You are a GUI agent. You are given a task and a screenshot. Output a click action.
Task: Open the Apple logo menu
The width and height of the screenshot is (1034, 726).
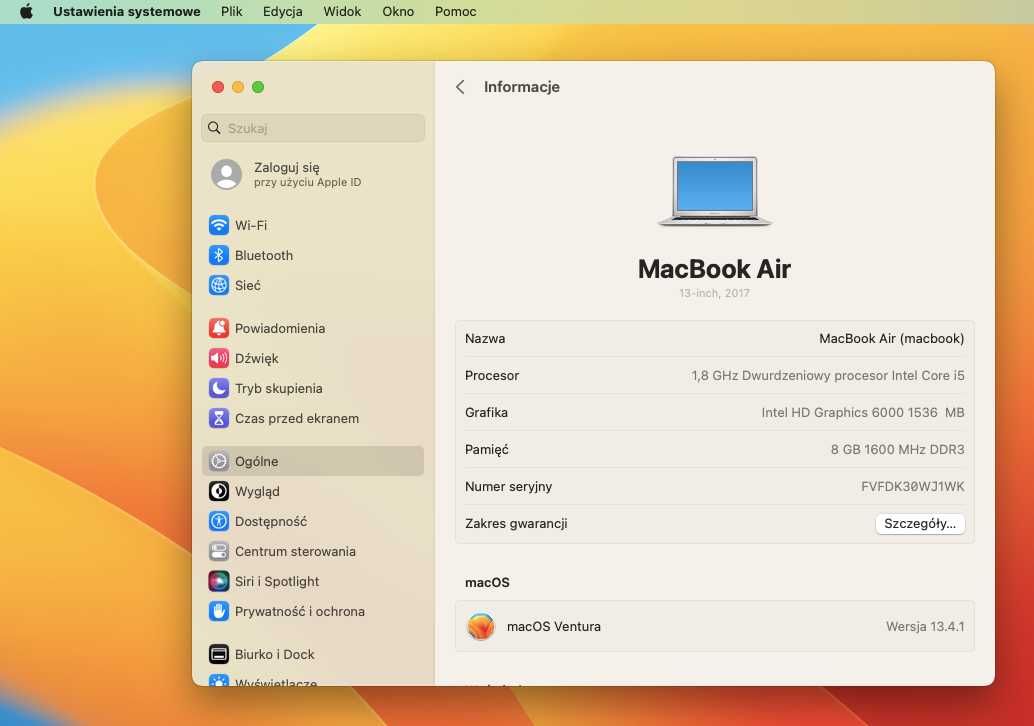[26, 11]
